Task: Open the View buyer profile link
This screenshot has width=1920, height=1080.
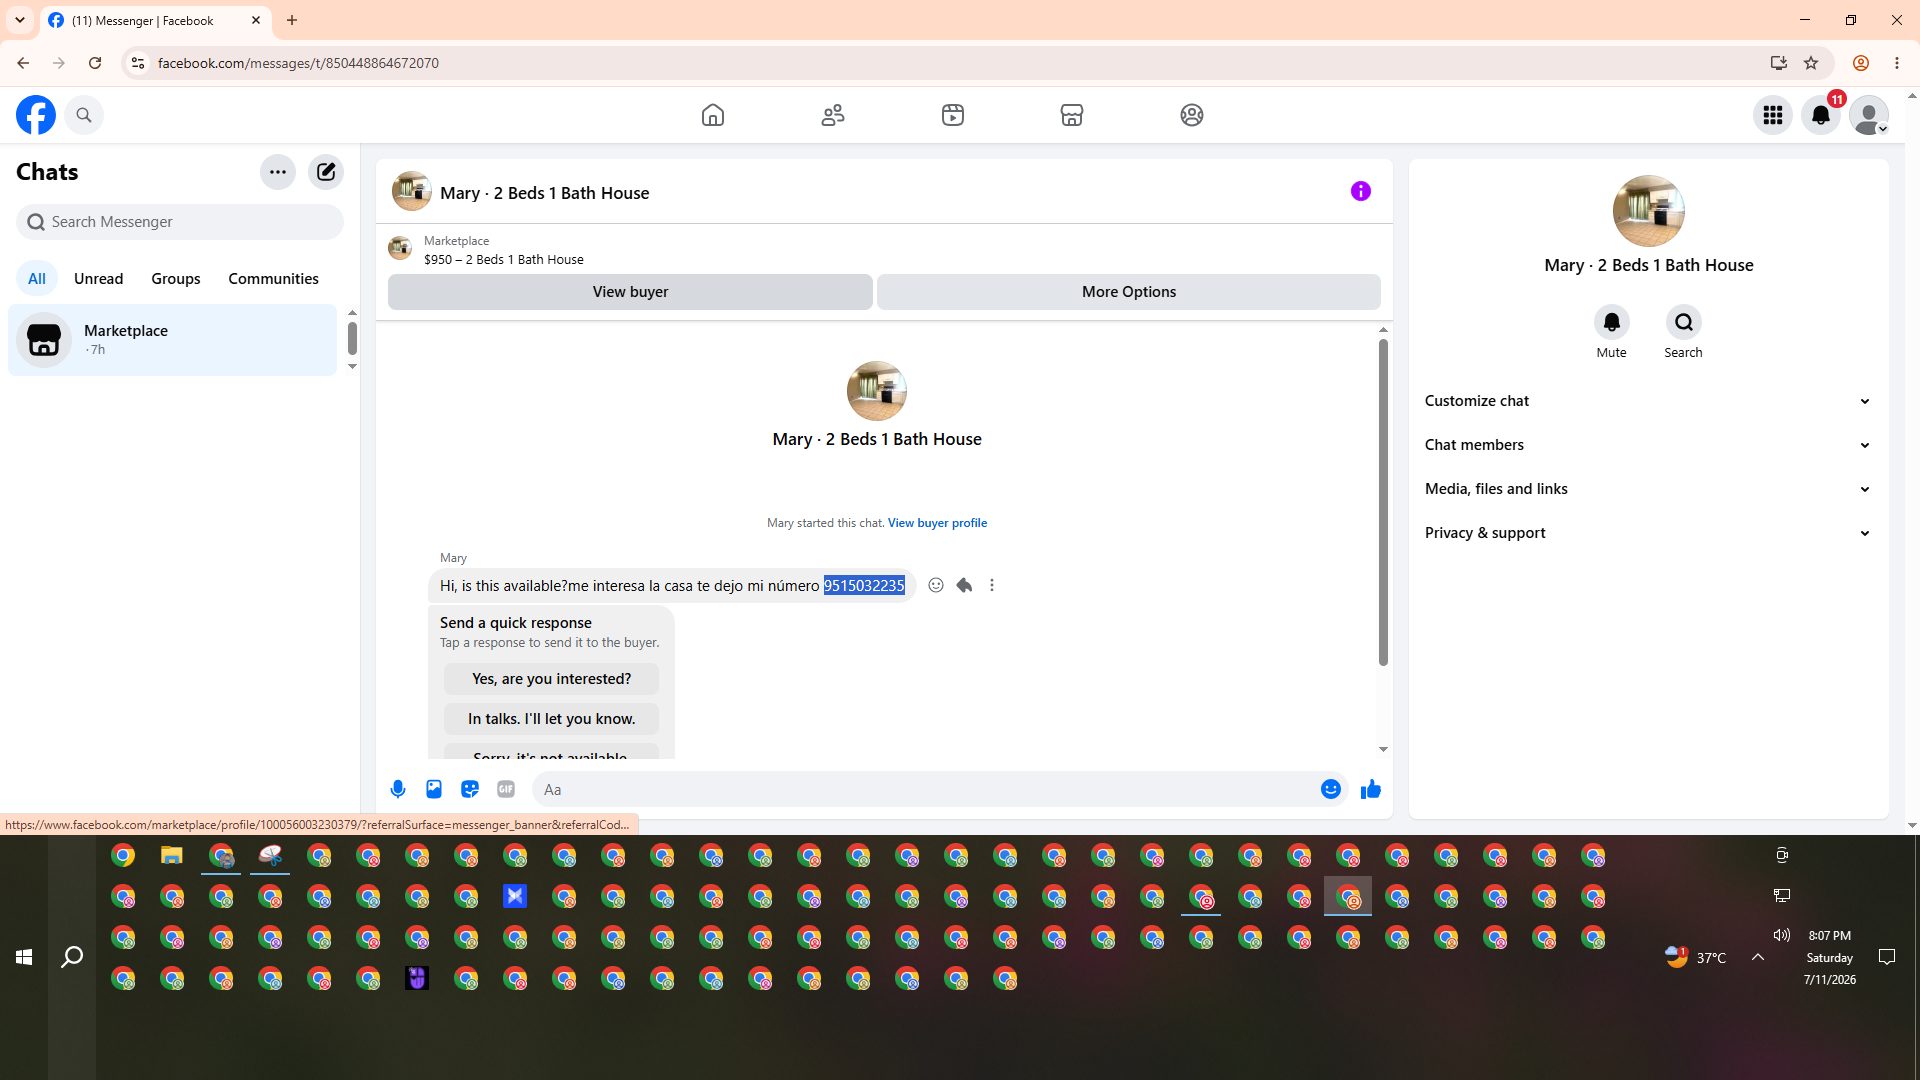Action: 937,523
